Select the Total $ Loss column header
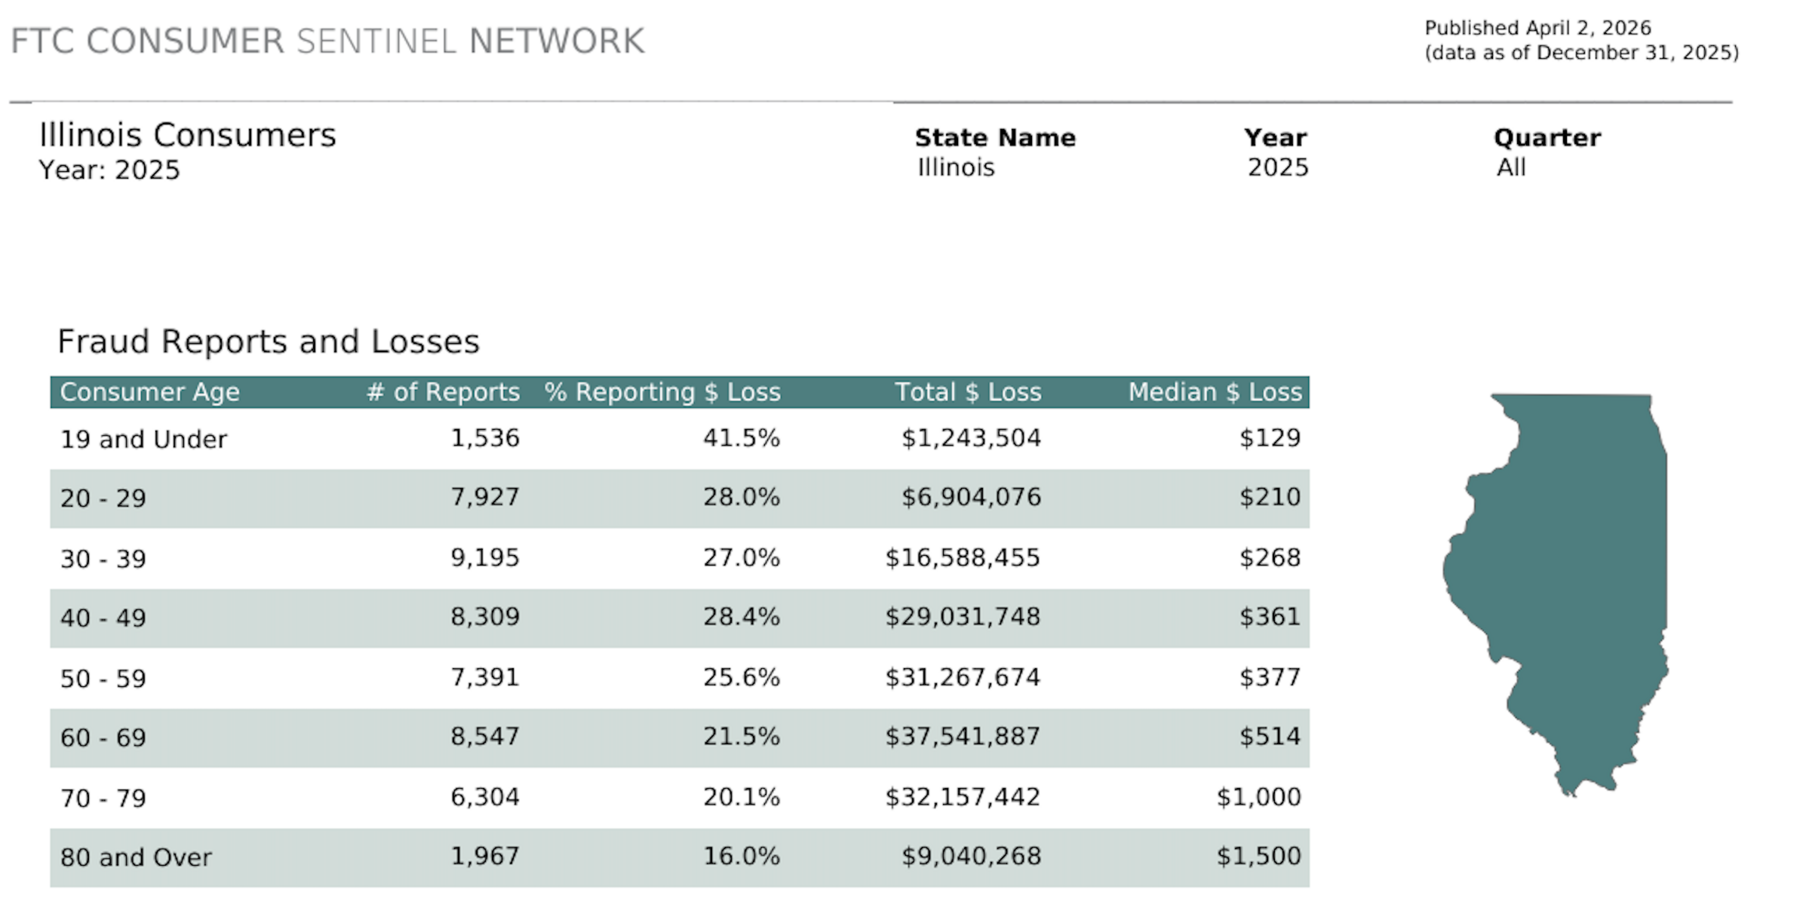Screen dimensions: 1800x920 (x=967, y=392)
